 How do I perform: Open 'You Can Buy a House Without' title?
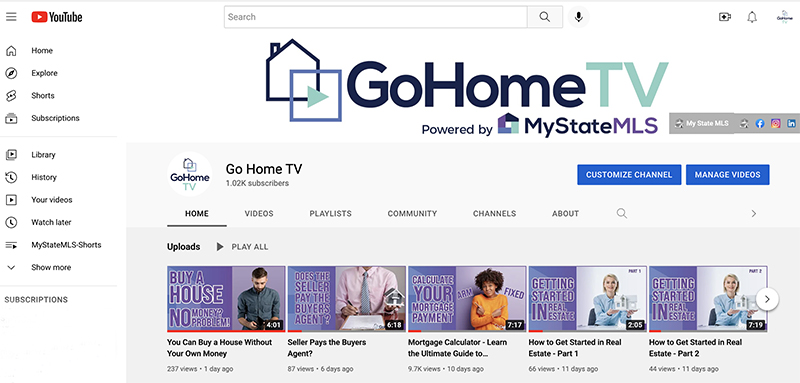tap(219, 348)
